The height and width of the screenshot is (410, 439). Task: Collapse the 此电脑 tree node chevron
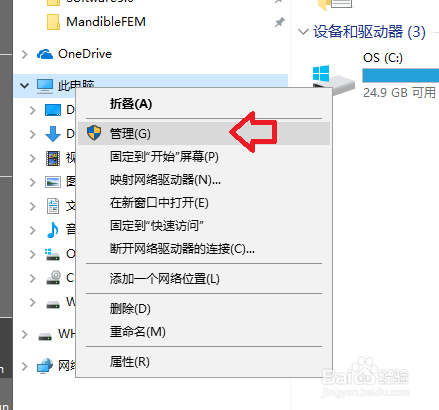[24, 86]
